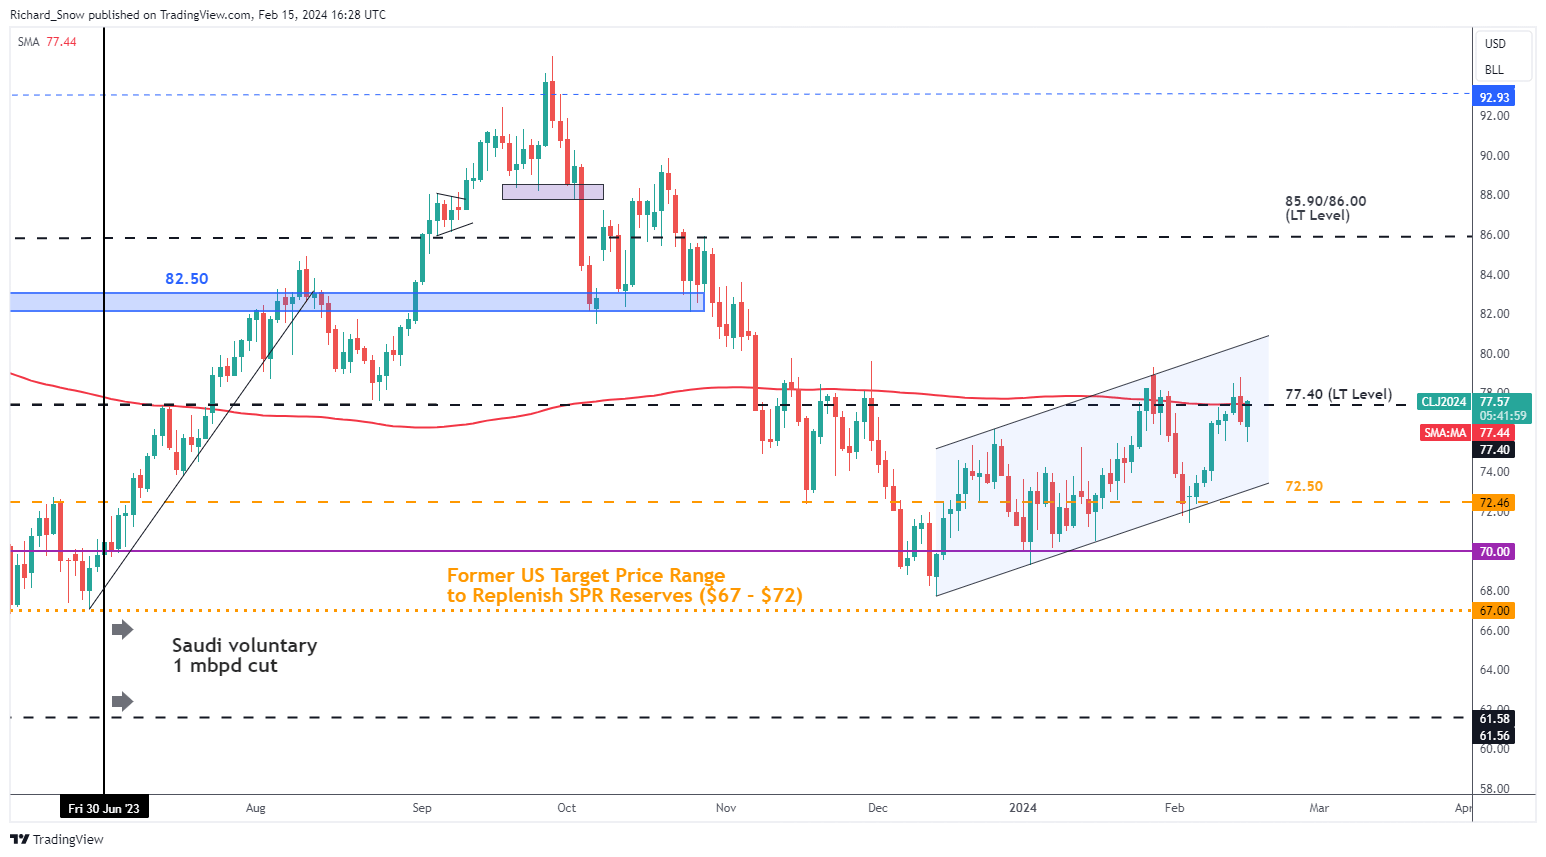Click the orange 72.50 level text
Viewport: 1546px width, 857px height.
coord(1304,487)
